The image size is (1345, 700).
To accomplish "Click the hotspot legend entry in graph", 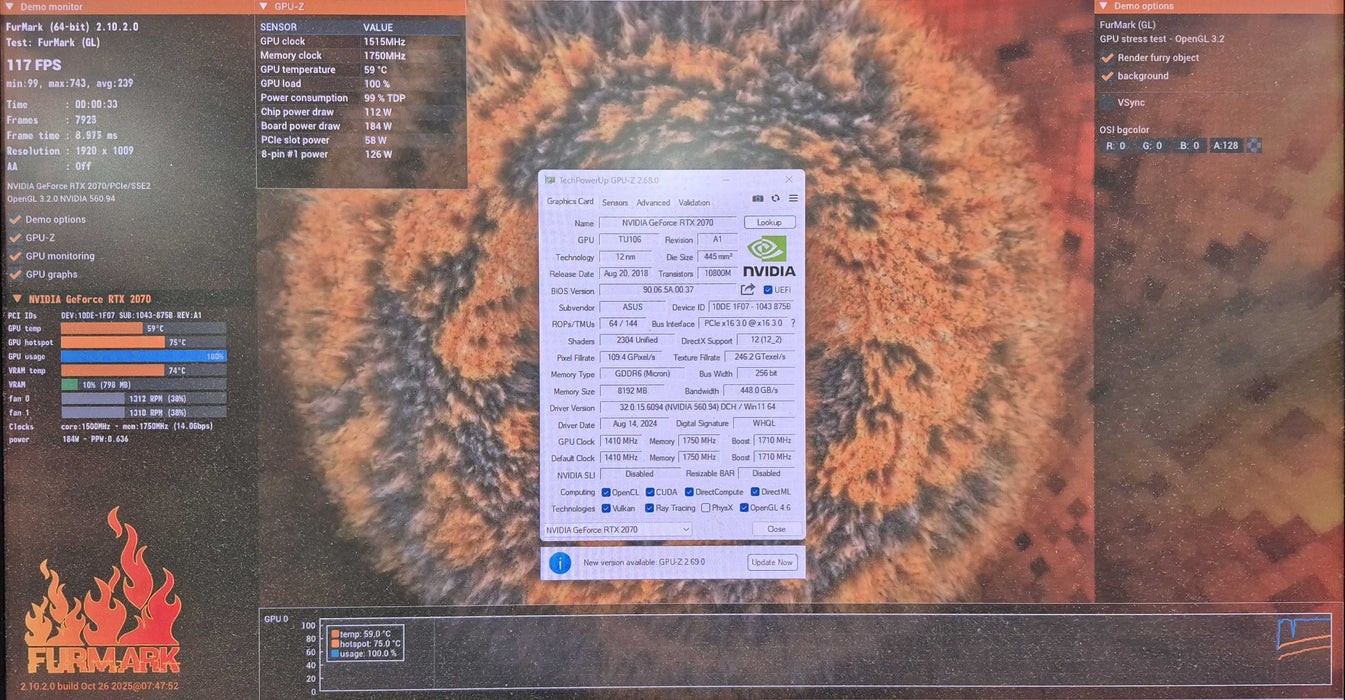I will 367,643.
